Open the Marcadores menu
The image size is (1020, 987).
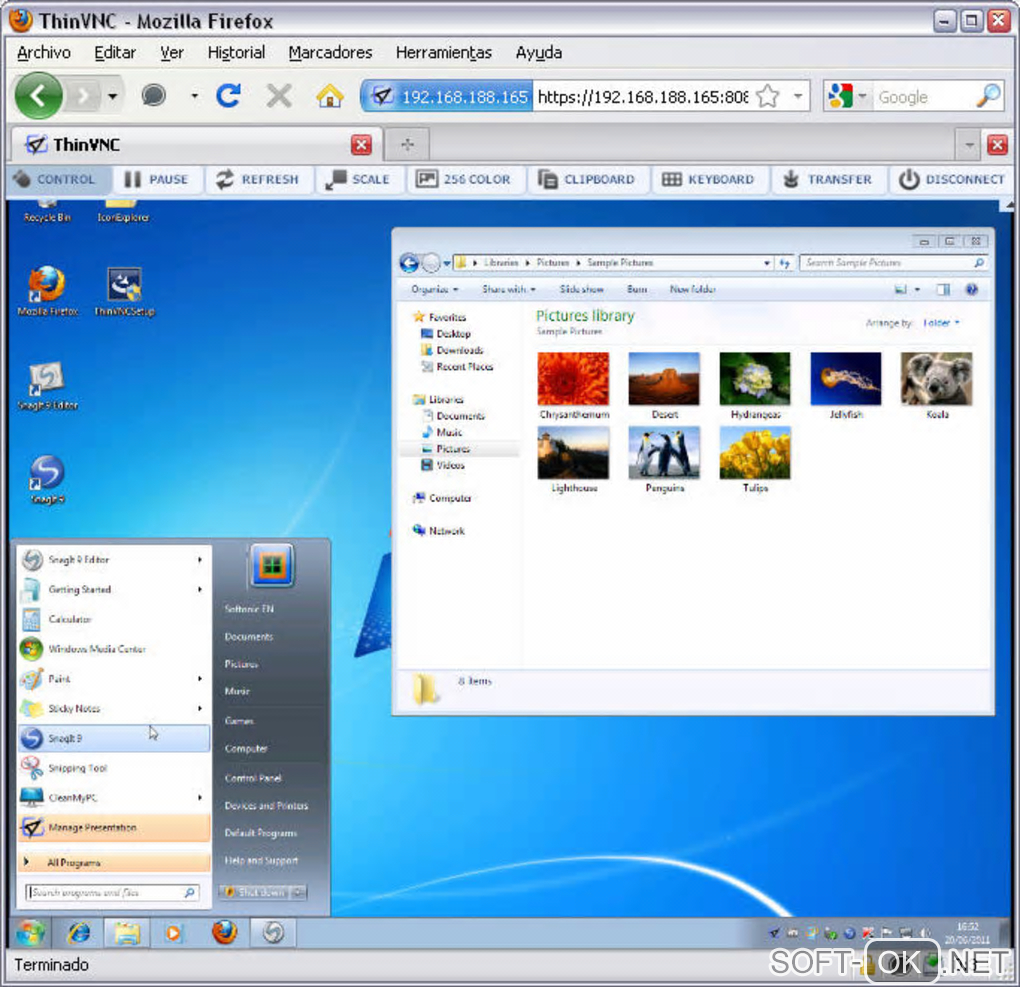pyautogui.click(x=330, y=53)
